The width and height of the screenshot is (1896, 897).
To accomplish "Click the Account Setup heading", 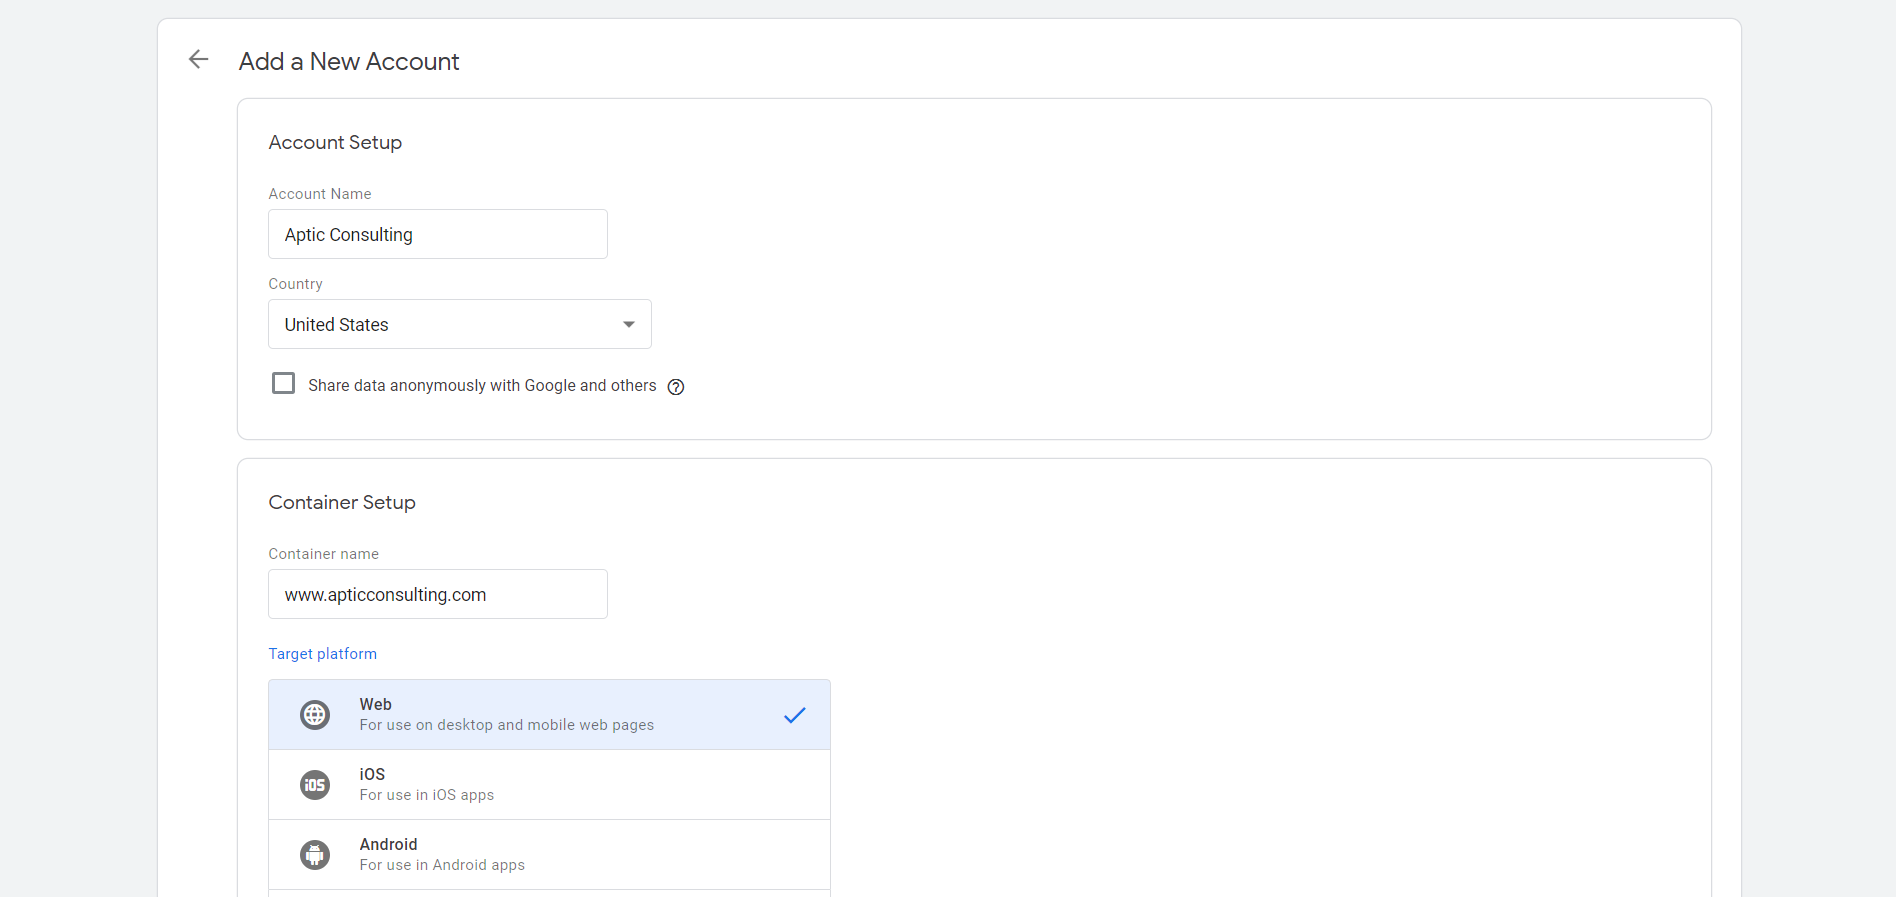I will tap(335, 142).
